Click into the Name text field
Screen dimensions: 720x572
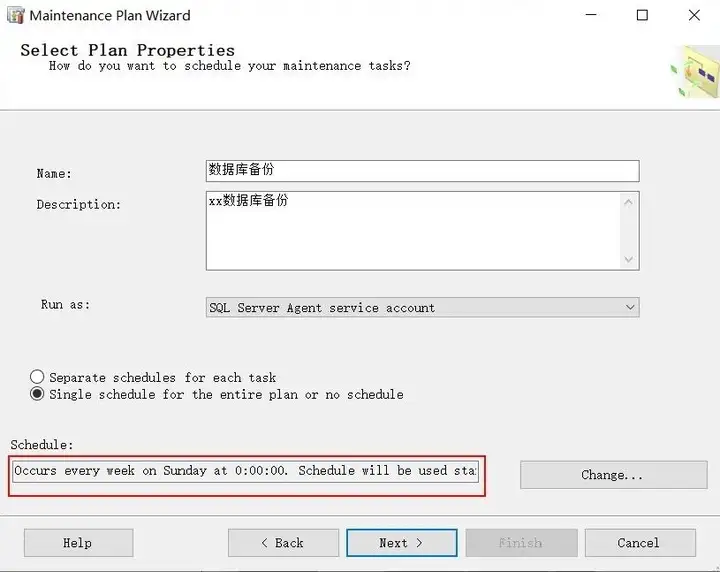(x=421, y=171)
